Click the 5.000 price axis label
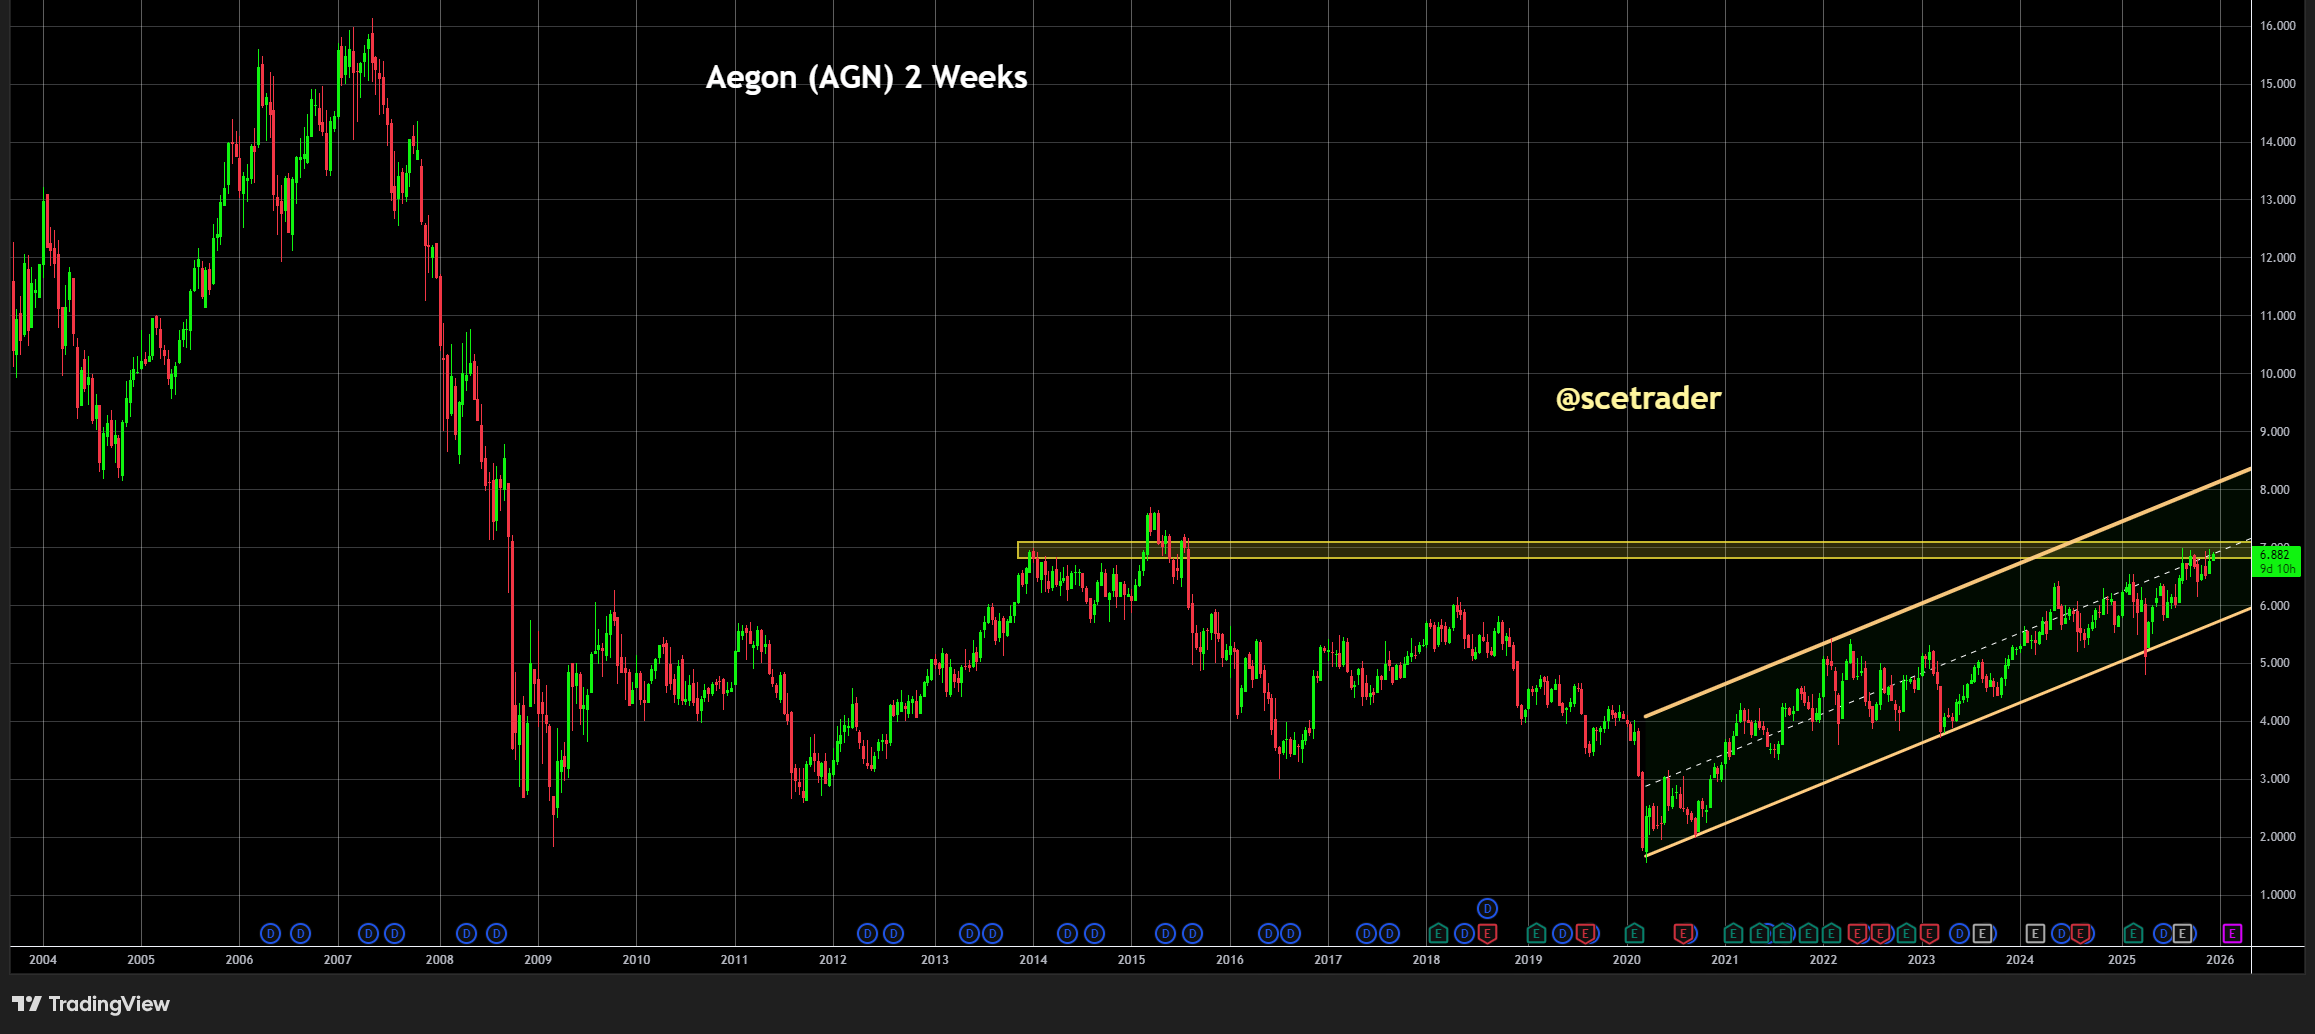2315x1034 pixels. [x=2275, y=663]
